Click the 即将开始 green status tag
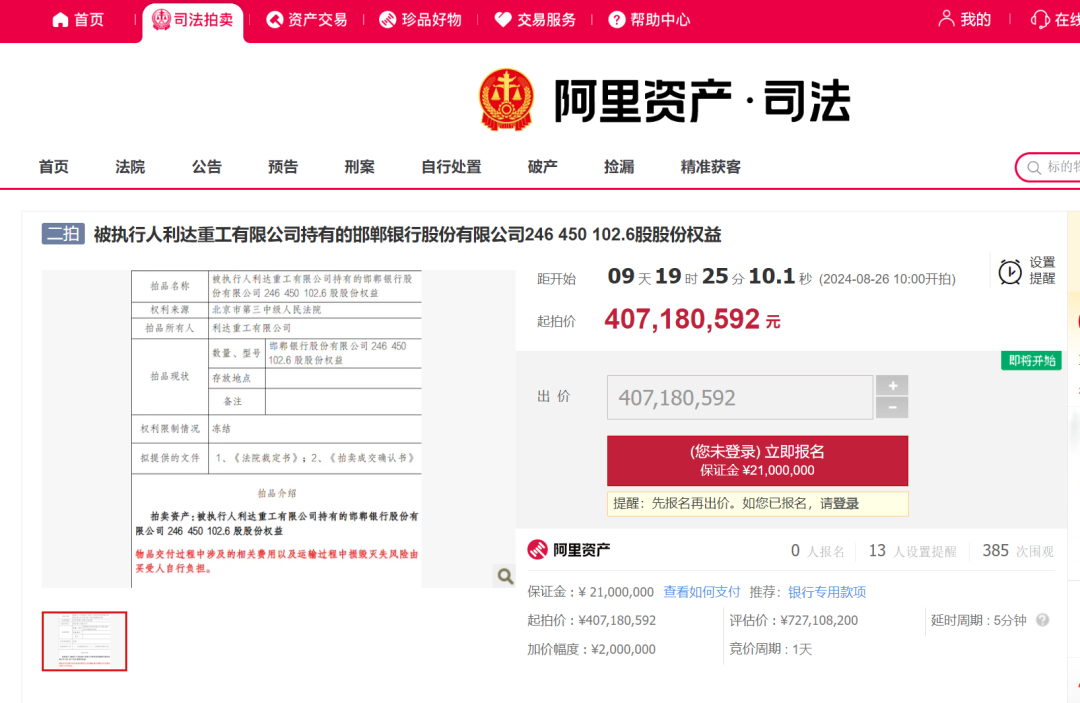1080x703 pixels. 1031,360
